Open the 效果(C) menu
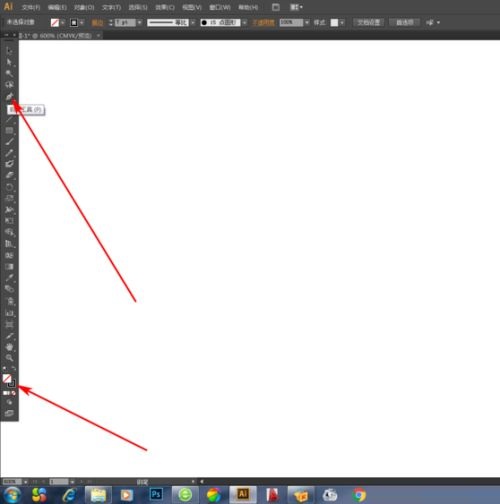Screen dimensions: 500x504 click(x=165, y=7)
